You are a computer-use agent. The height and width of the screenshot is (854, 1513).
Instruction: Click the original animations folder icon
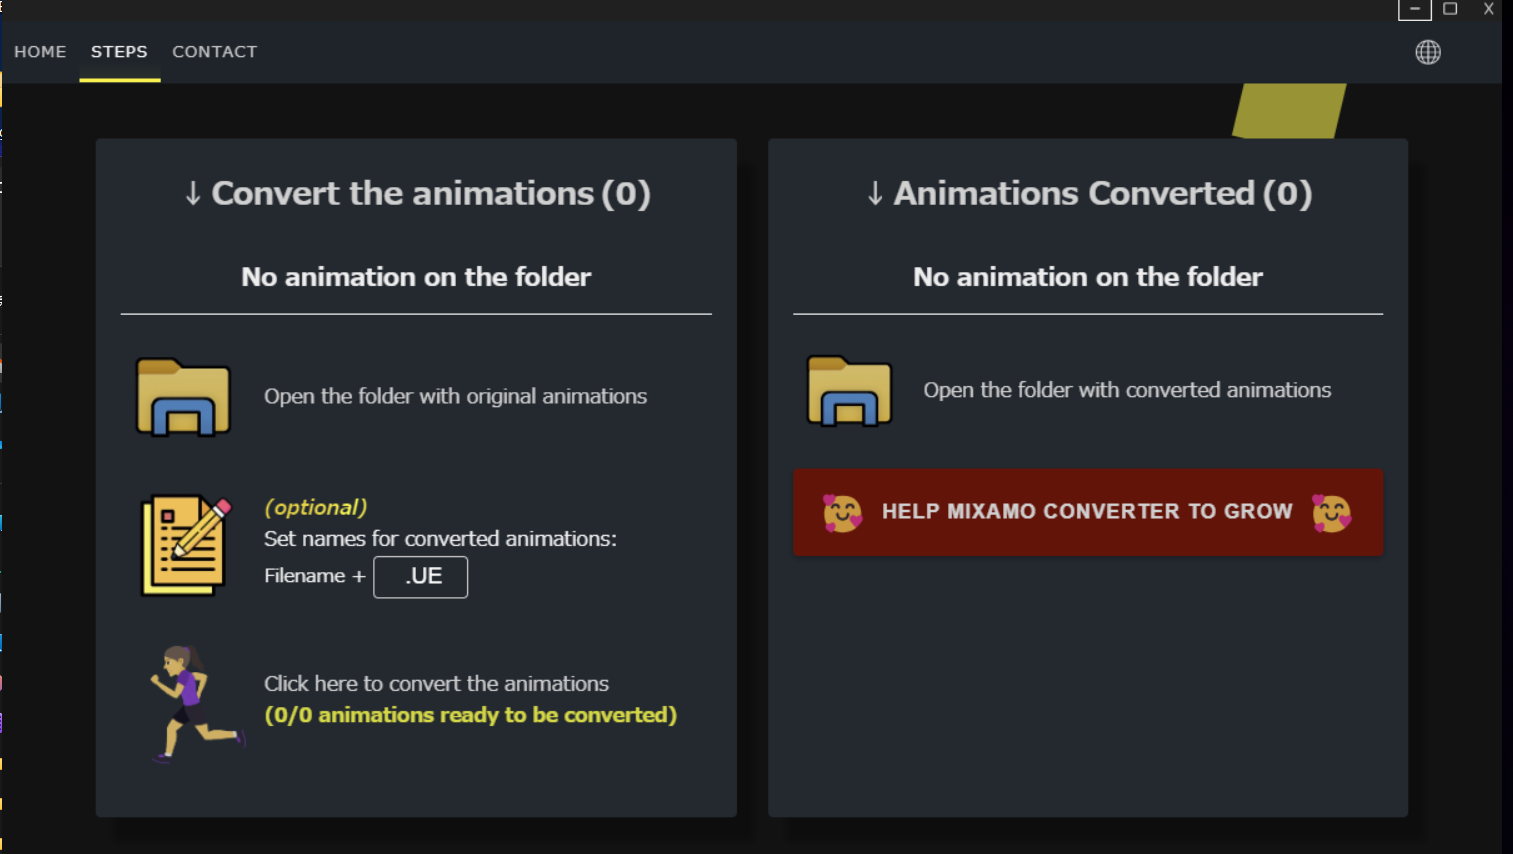183,397
